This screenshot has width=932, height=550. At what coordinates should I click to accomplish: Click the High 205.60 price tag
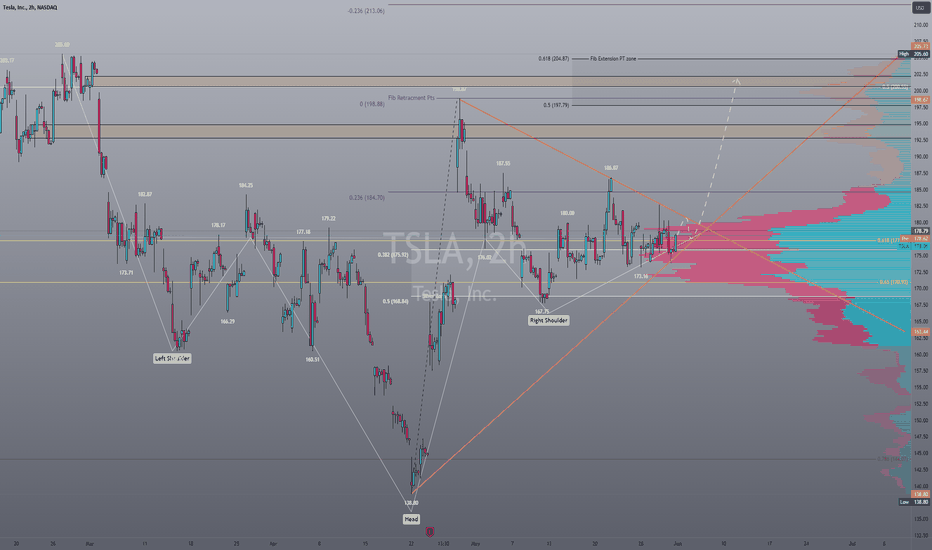[x=914, y=54]
